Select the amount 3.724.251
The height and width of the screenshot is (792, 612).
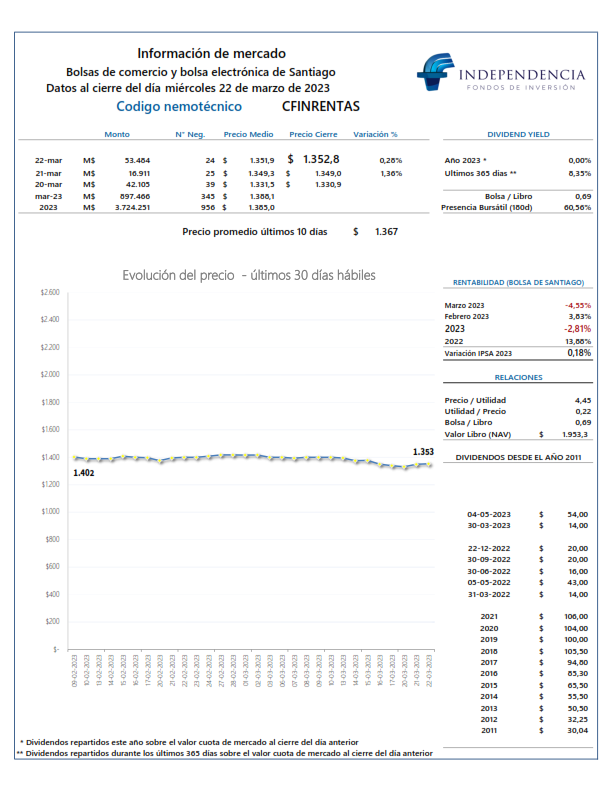(132, 208)
